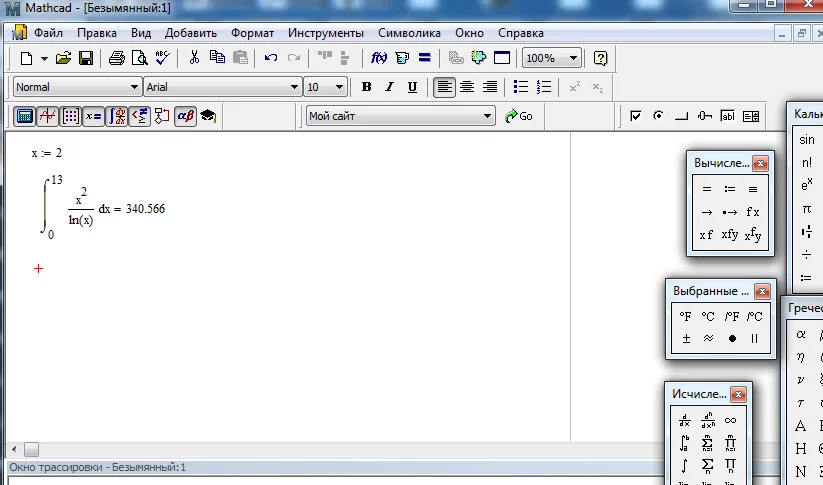
Task: Open the Инструменты menu
Action: pos(325,33)
